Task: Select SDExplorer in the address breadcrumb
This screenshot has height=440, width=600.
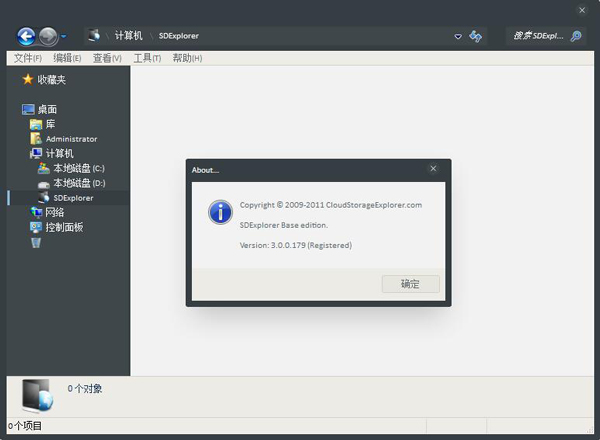Action: 179,36
